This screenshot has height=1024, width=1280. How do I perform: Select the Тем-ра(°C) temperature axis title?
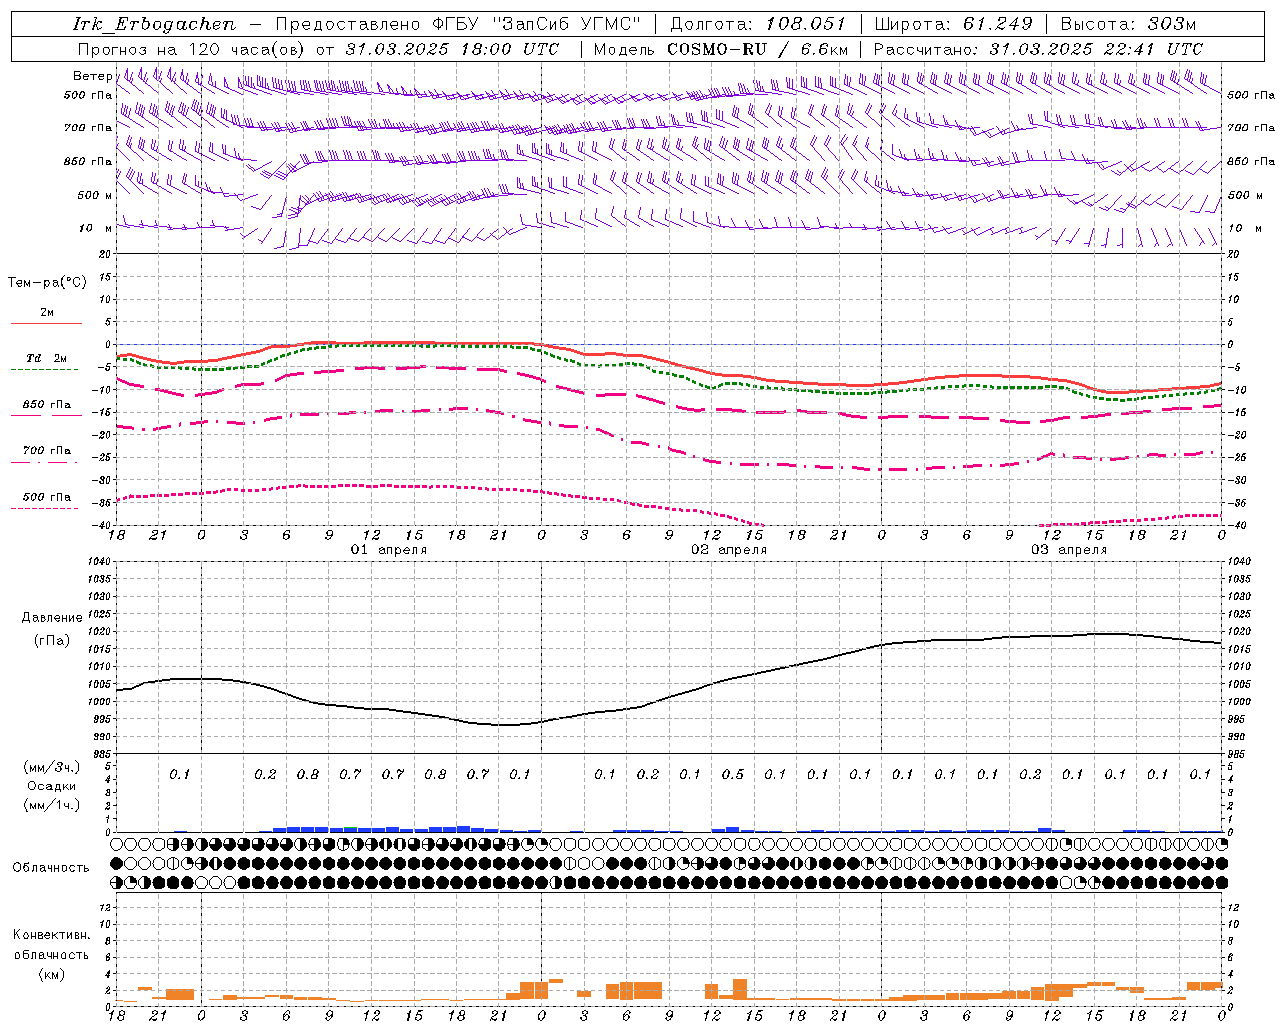47,283
